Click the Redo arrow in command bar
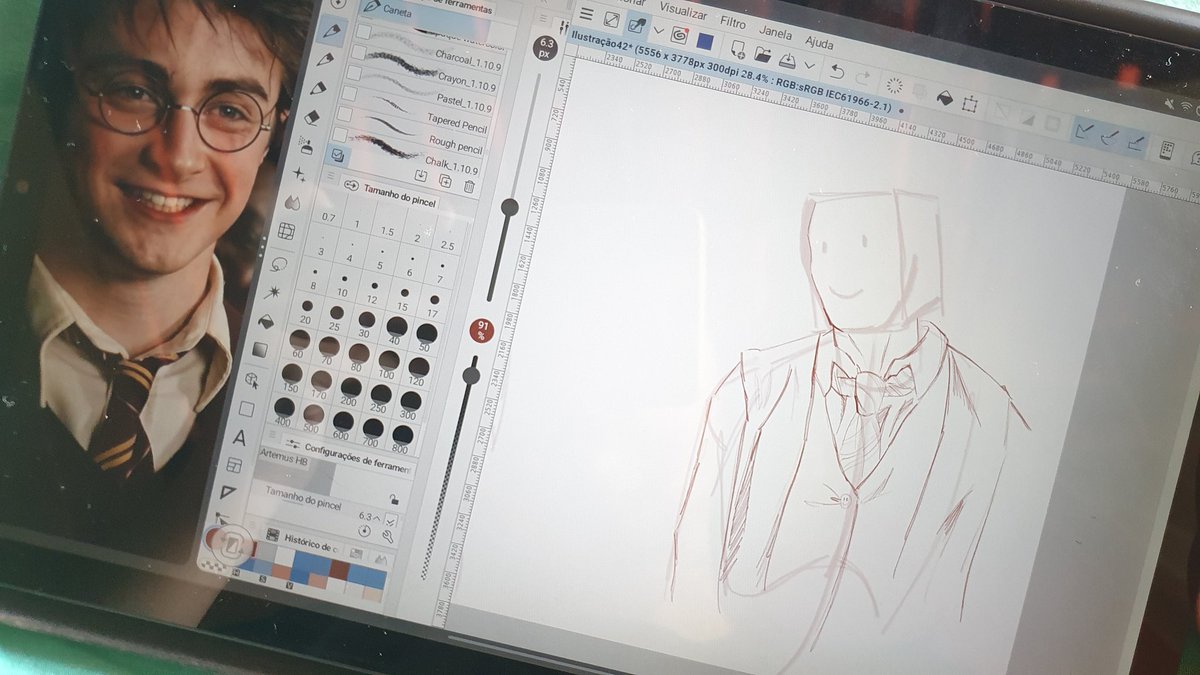Viewport: 1200px width, 675px height. point(863,78)
